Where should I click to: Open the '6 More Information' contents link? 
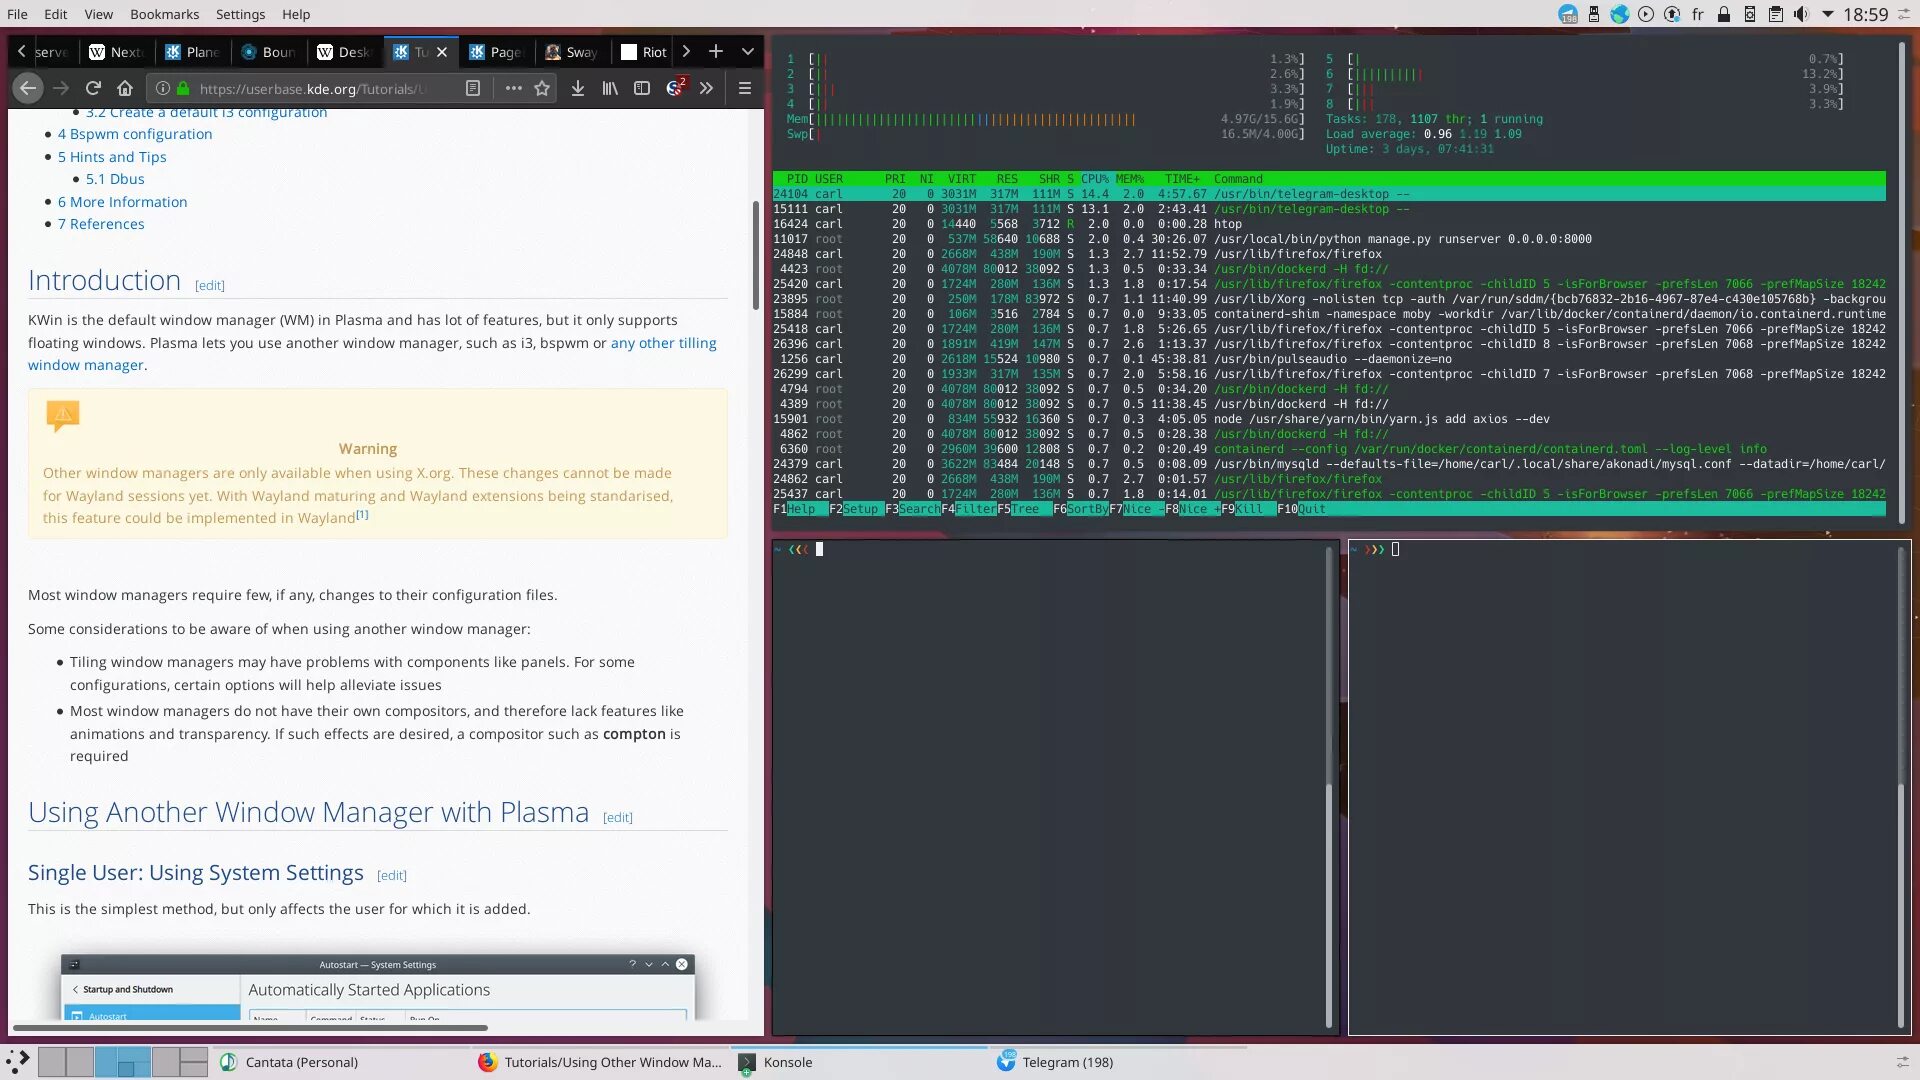coord(122,202)
